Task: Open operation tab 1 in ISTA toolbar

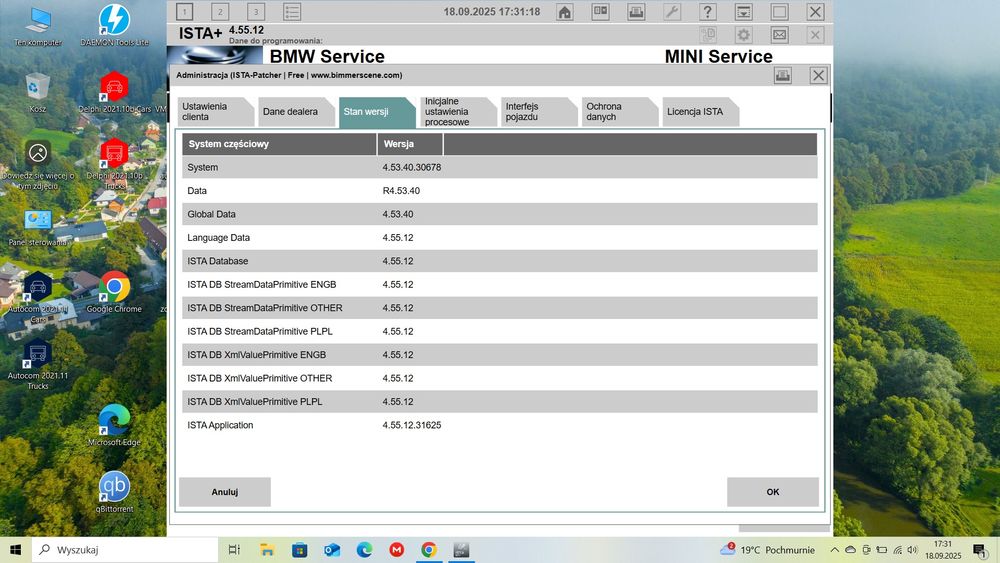Action: click(184, 11)
